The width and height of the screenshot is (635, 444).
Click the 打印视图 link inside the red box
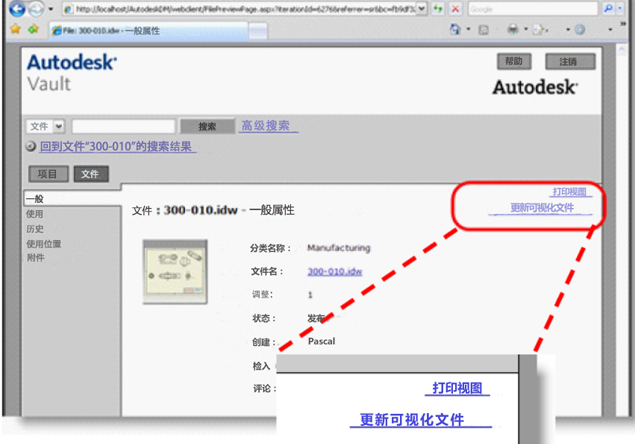pyautogui.click(x=571, y=192)
